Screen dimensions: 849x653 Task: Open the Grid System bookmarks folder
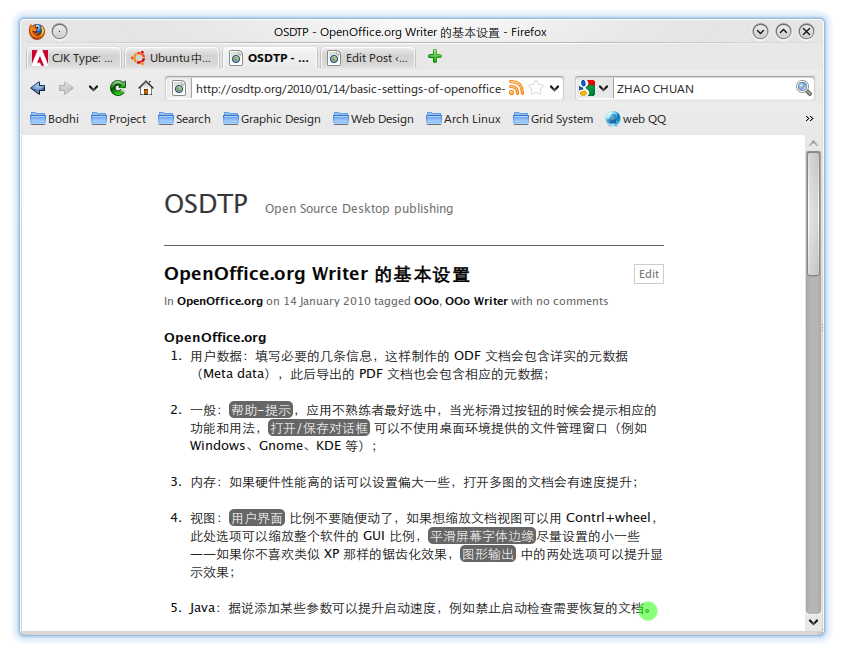(553, 119)
